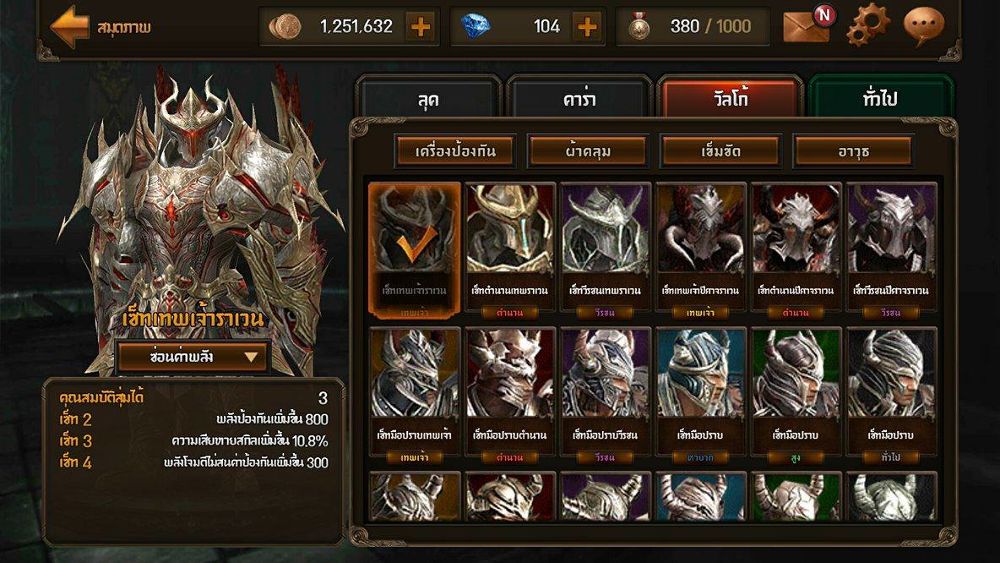The width and height of the screenshot is (1000, 563).
Task: Select the green เซ็ทมือปราบ สูง thumbnail
Action: (x=796, y=395)
